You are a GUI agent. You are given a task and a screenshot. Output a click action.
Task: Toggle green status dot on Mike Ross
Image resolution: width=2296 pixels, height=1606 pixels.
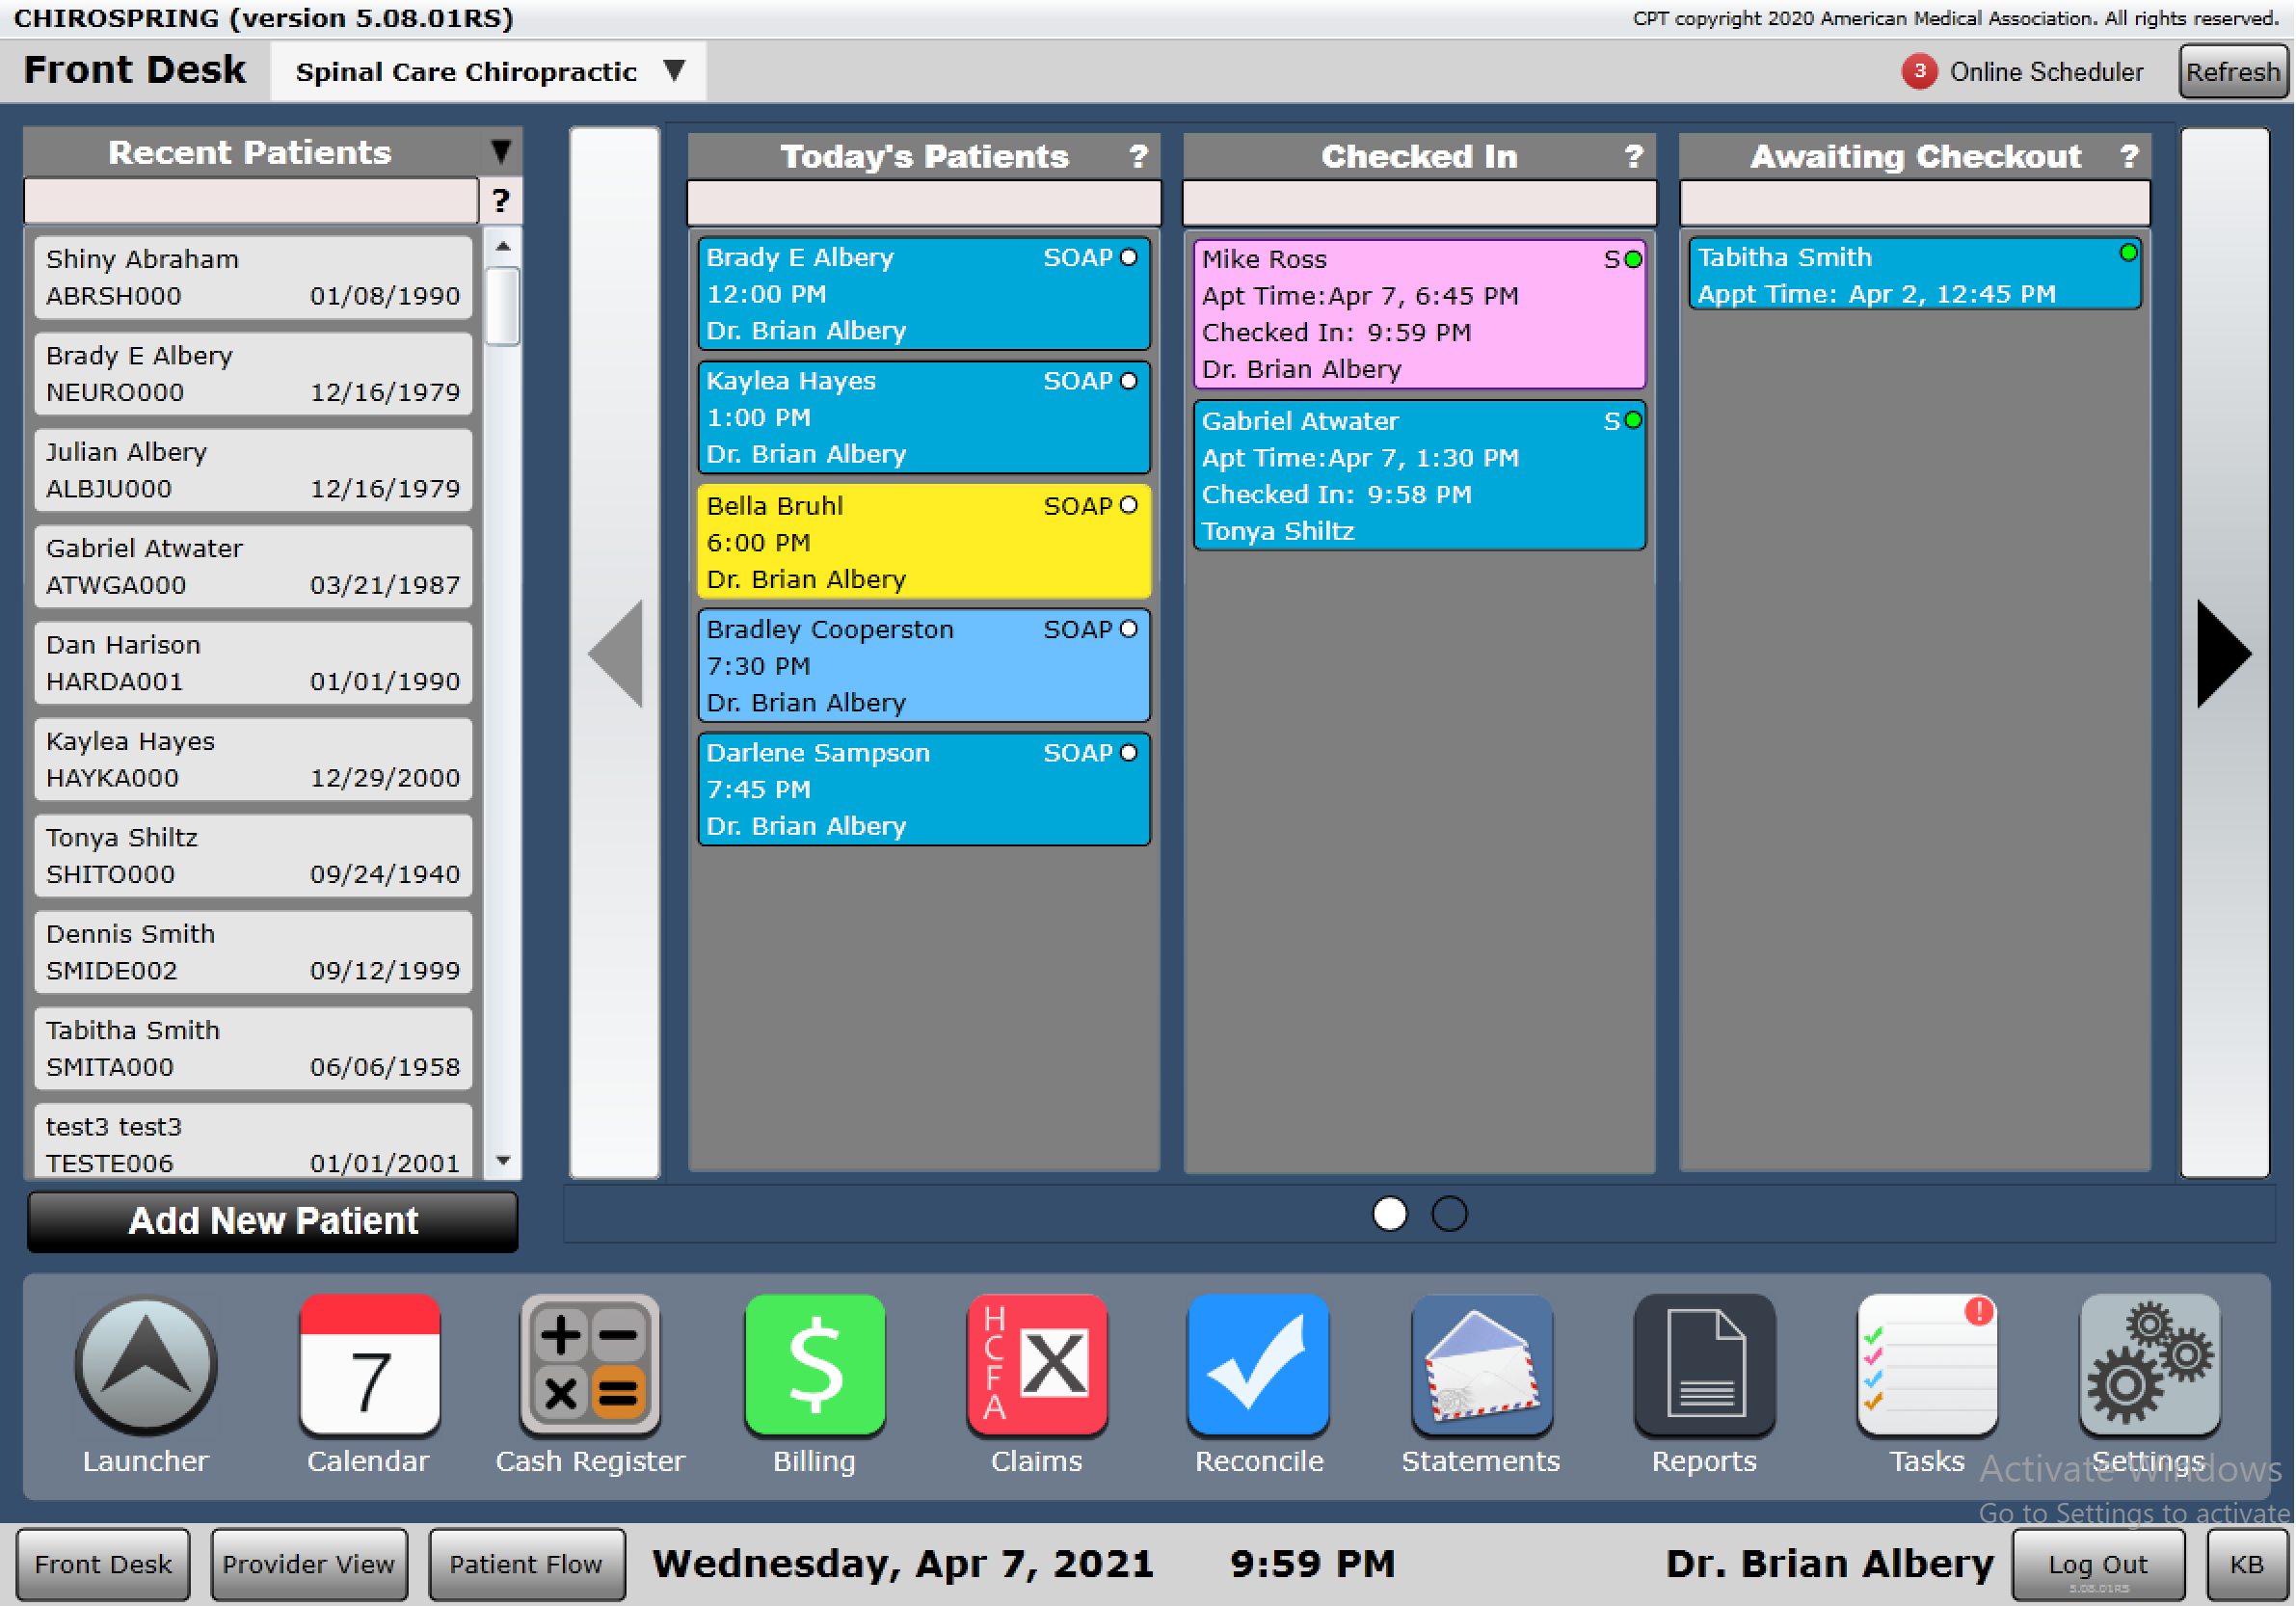point(1633,260)
